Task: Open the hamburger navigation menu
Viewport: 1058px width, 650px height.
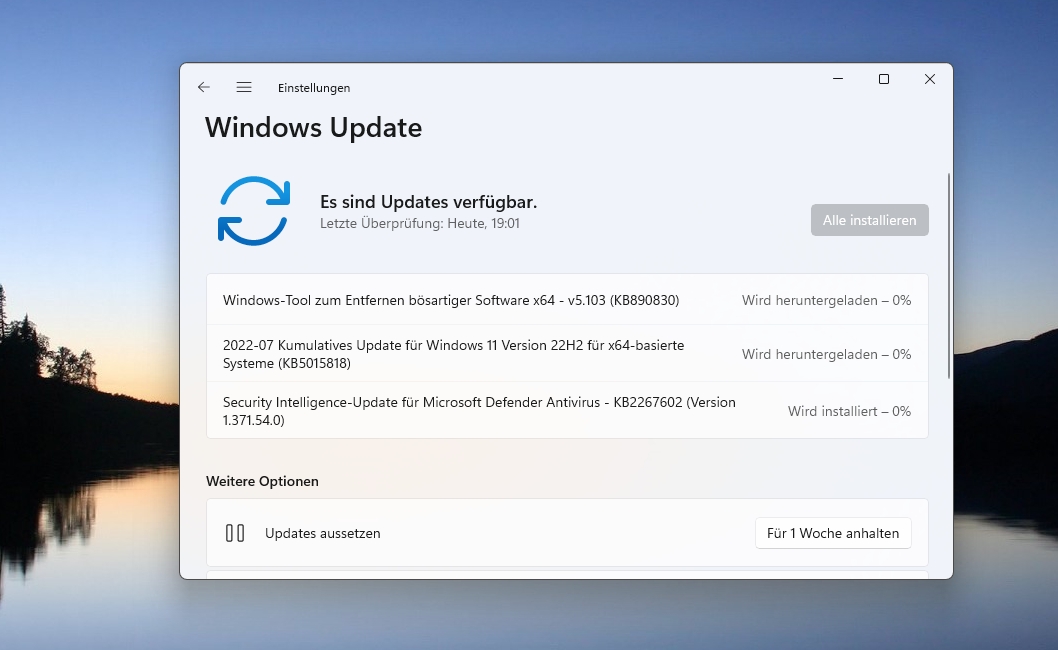Action: pyautogui.click(x=244, y=87)
